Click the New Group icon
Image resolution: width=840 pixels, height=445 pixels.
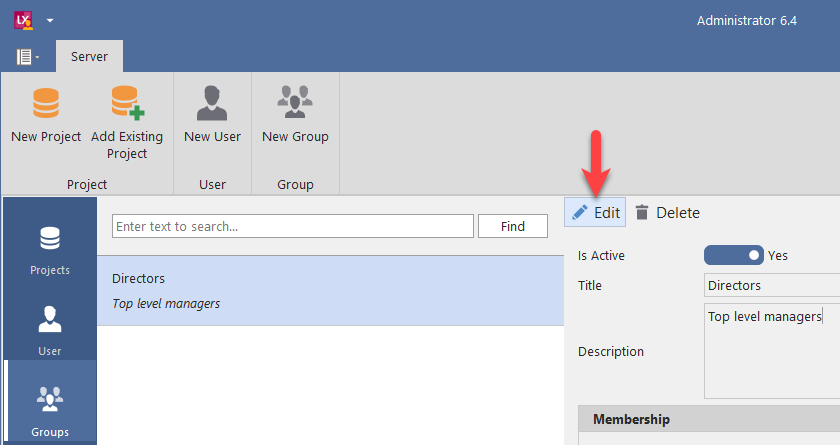click(x=295, y=103)
